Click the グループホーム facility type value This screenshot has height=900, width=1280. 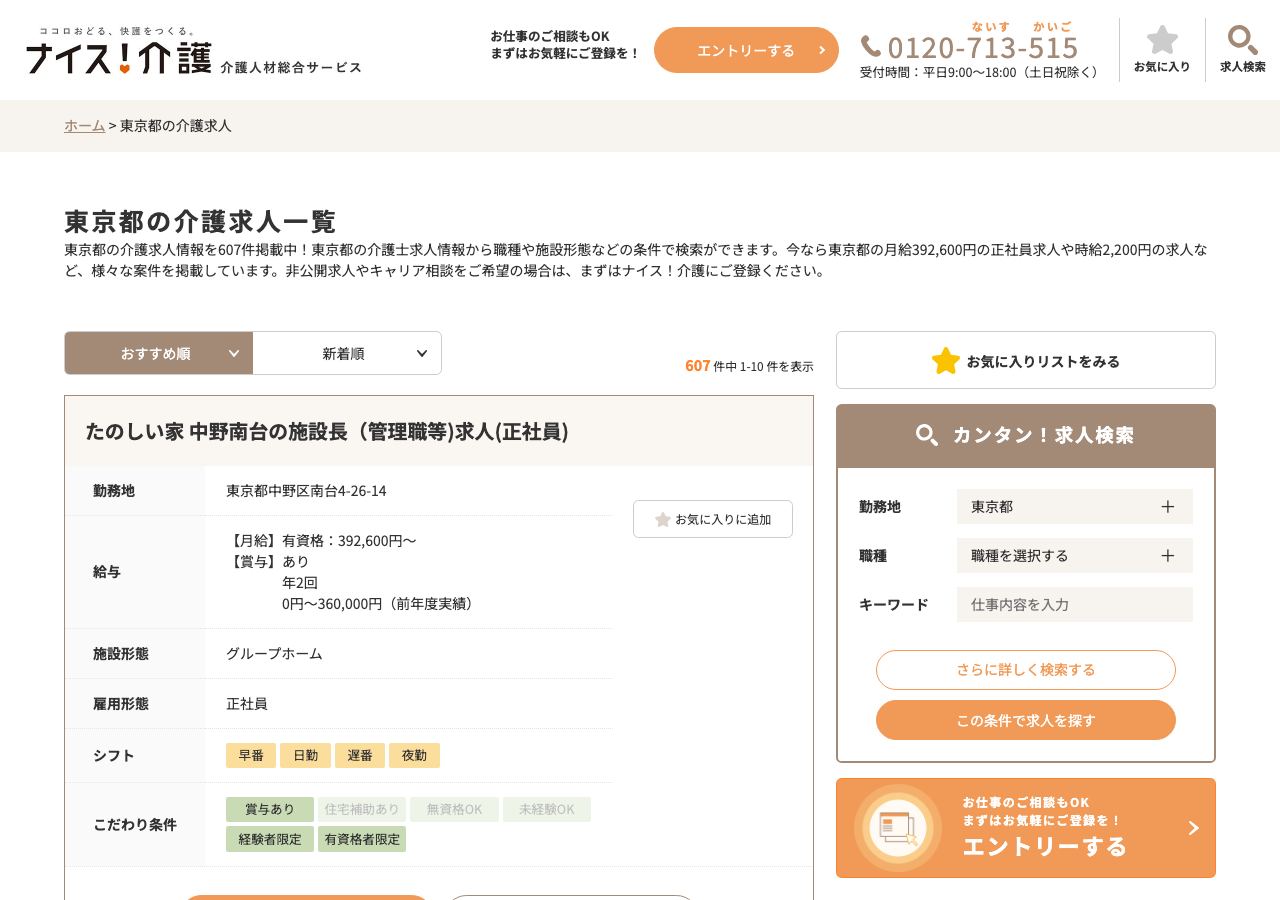click(x=274, y=653)
